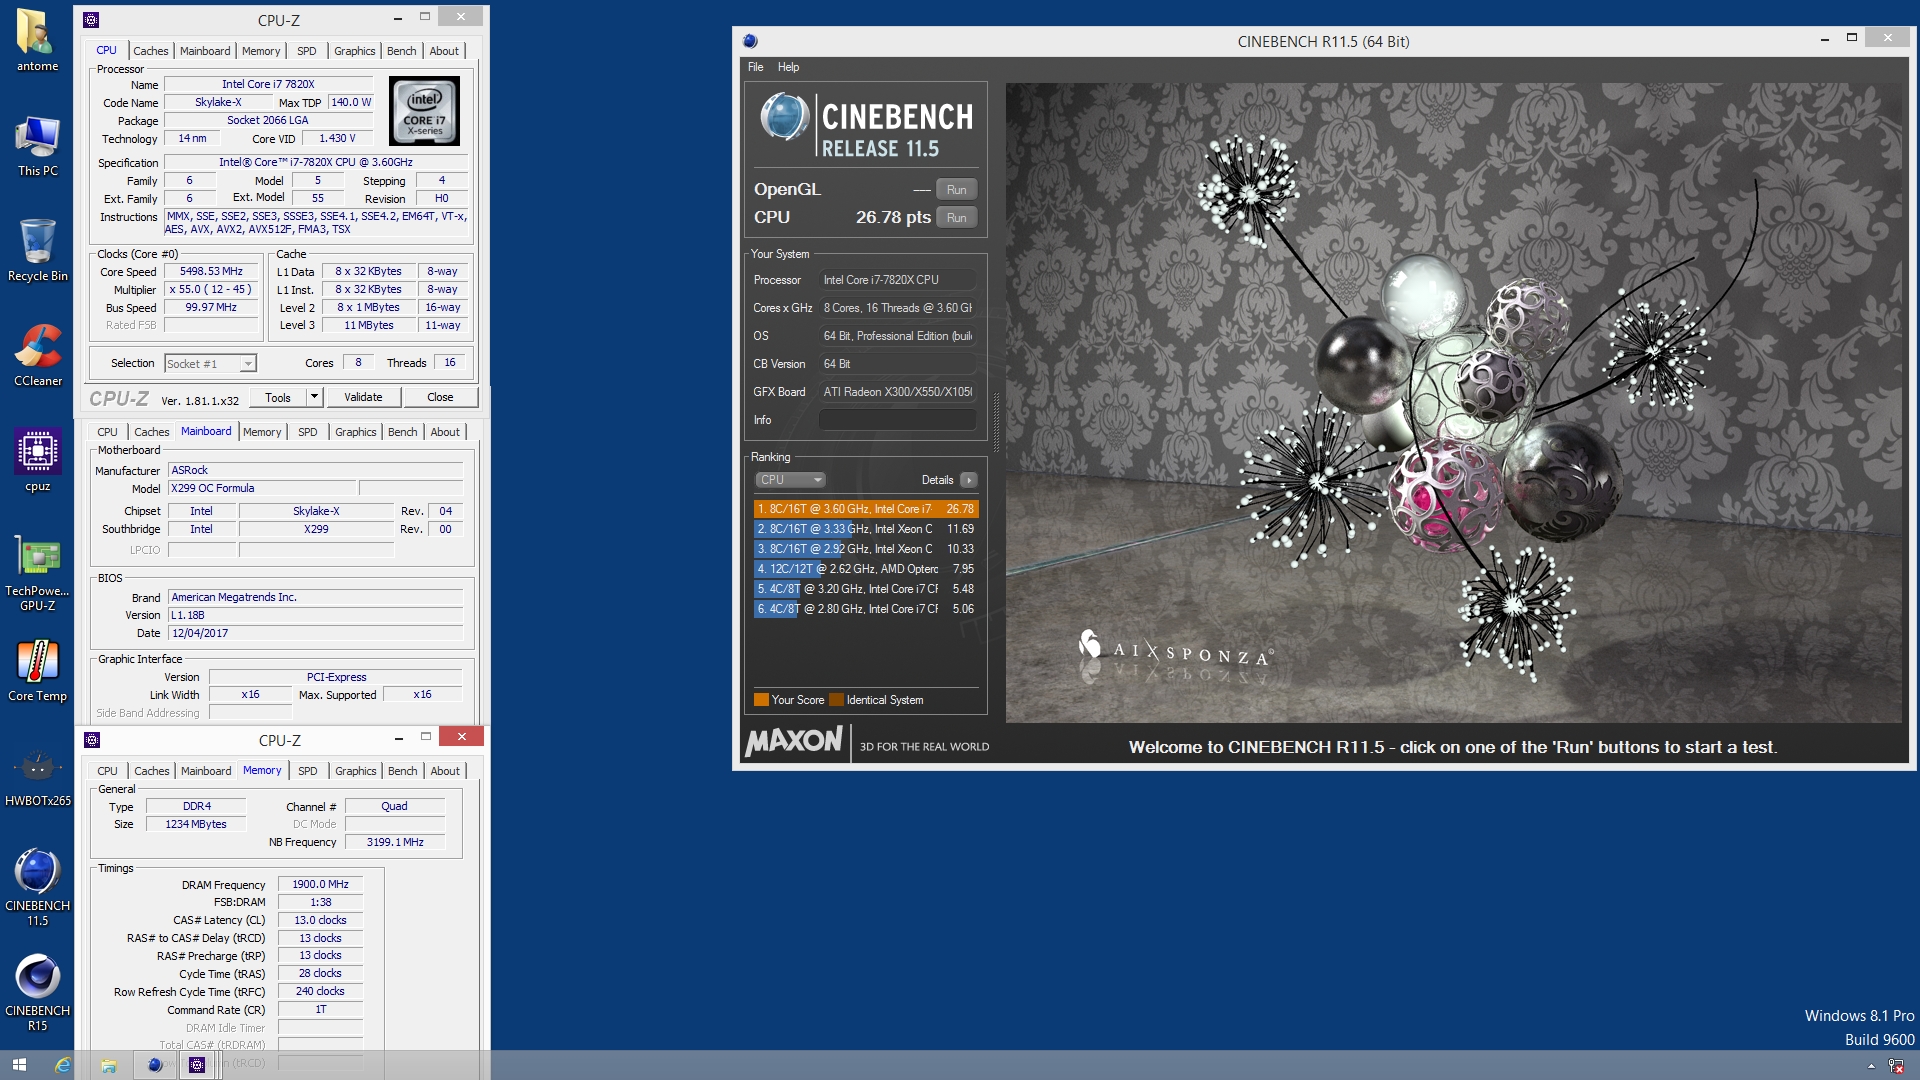
Task: Open File Explorer from the taskbar
Action: coord(109,1065)
